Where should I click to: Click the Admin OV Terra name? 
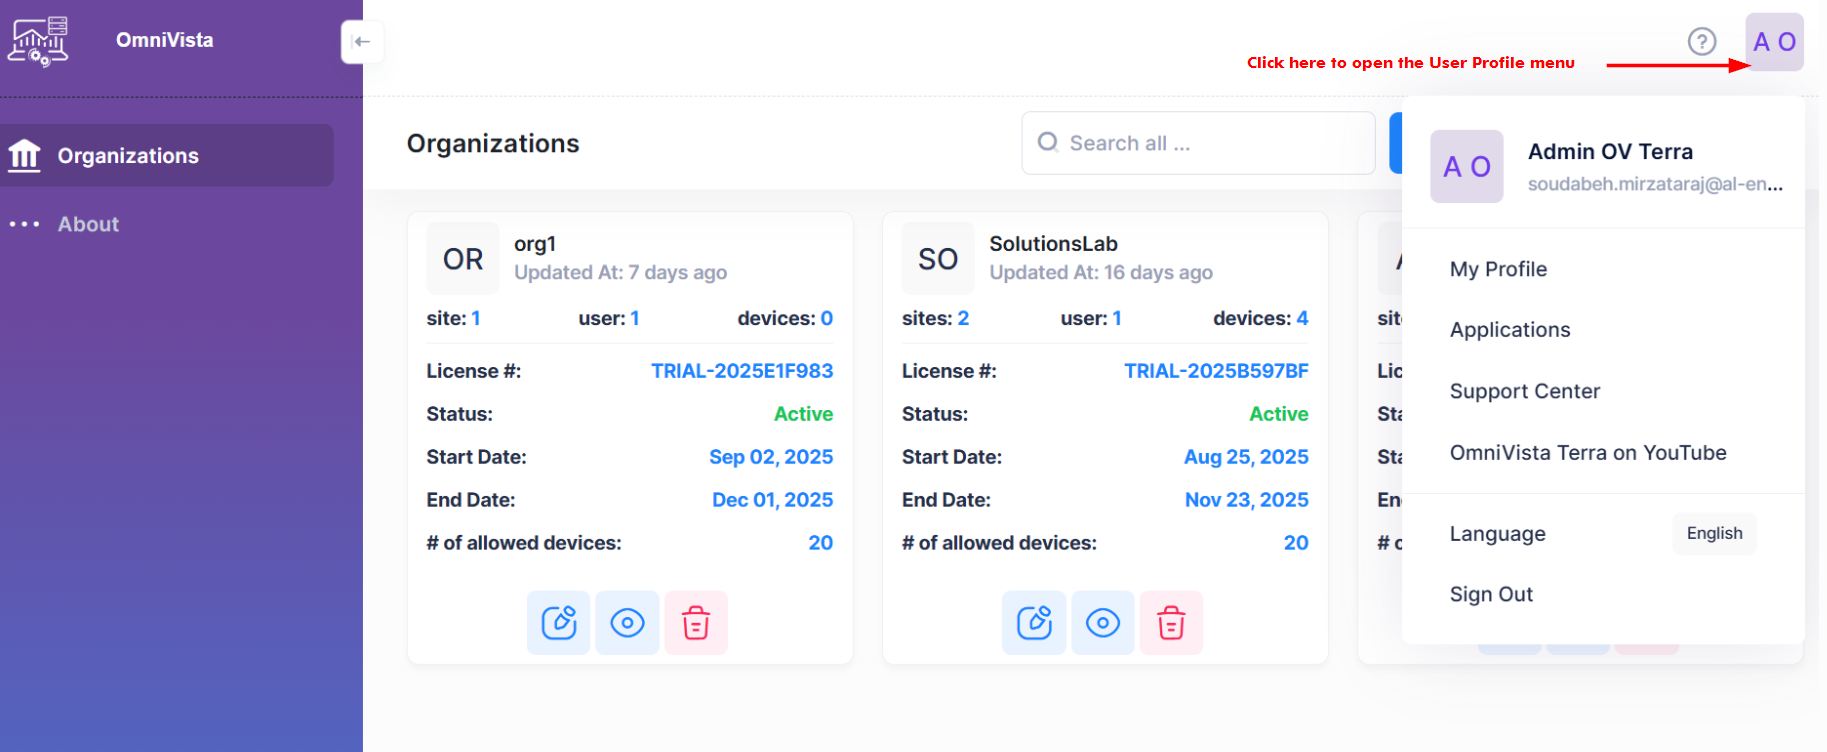(1610, 152)
